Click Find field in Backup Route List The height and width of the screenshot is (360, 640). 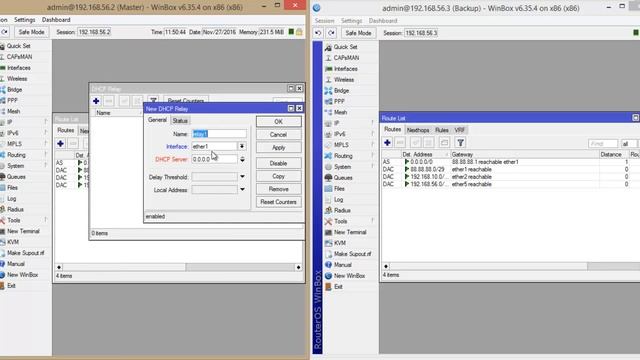(603, 144)
